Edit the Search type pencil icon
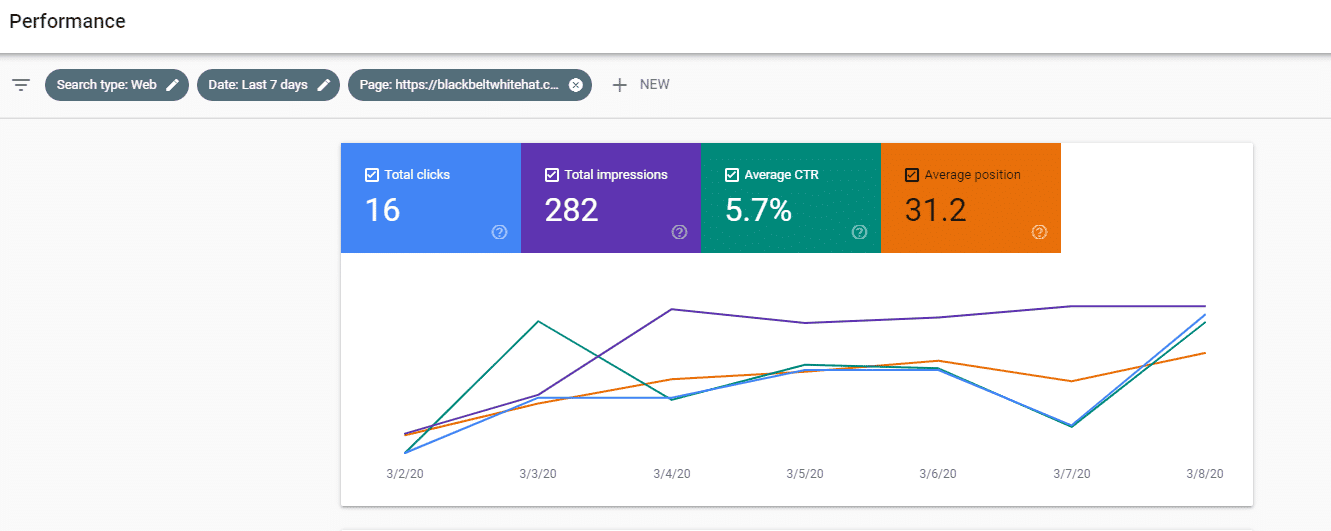Viewport: 1331px width, 531px height. [173, 85]
